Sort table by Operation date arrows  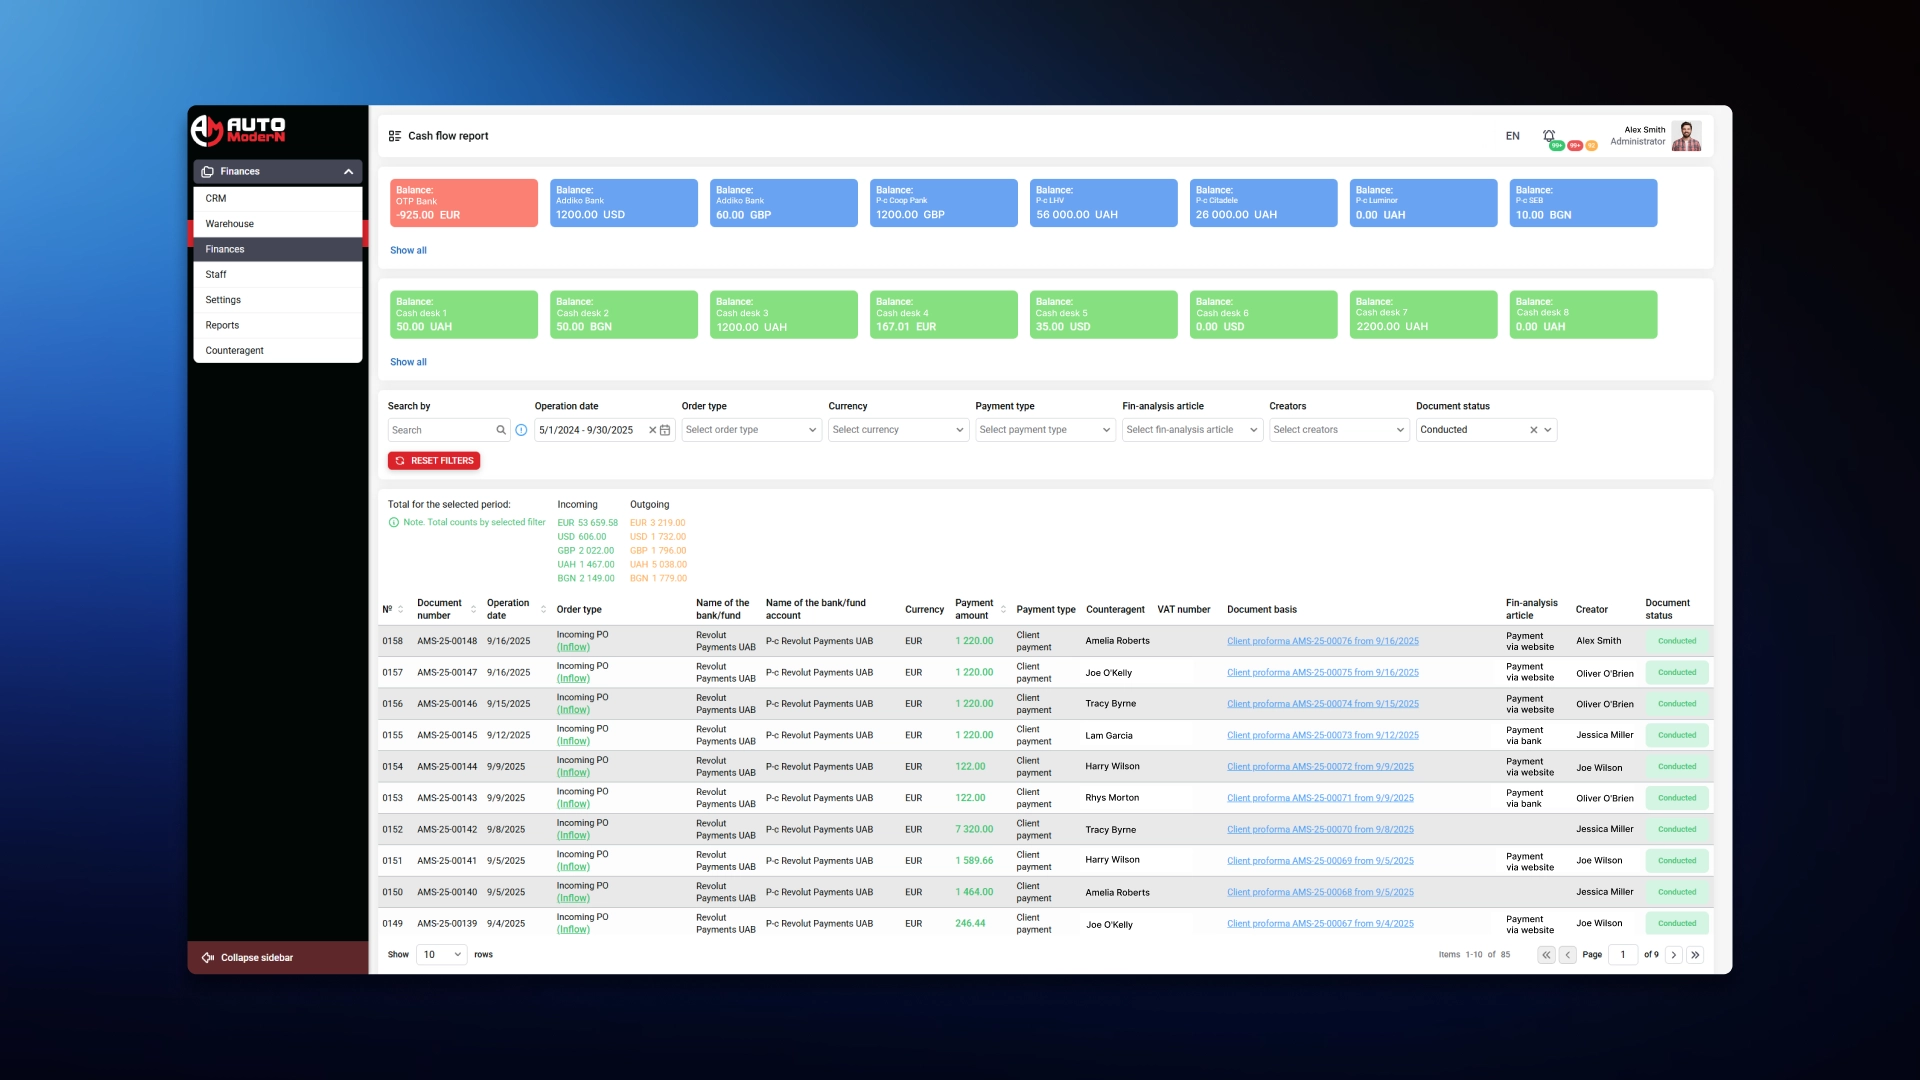pos(543,609)
